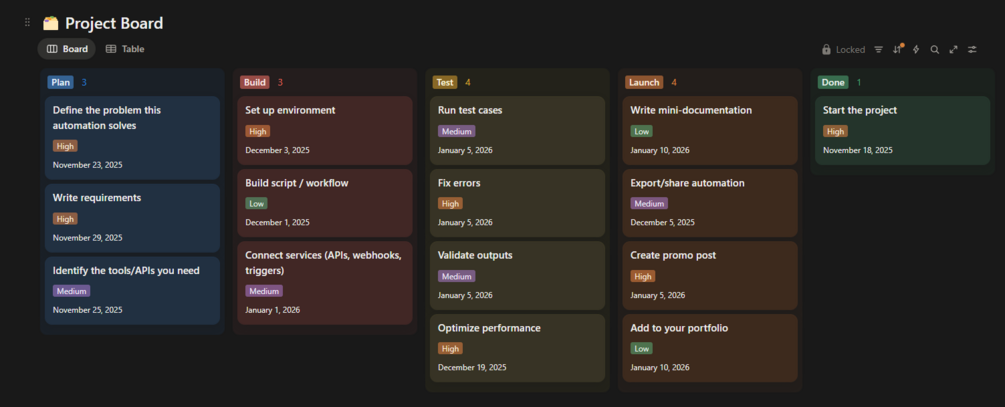
Task: Expand board with full-screen arrows icon
Action: click(x=953, y=49)
